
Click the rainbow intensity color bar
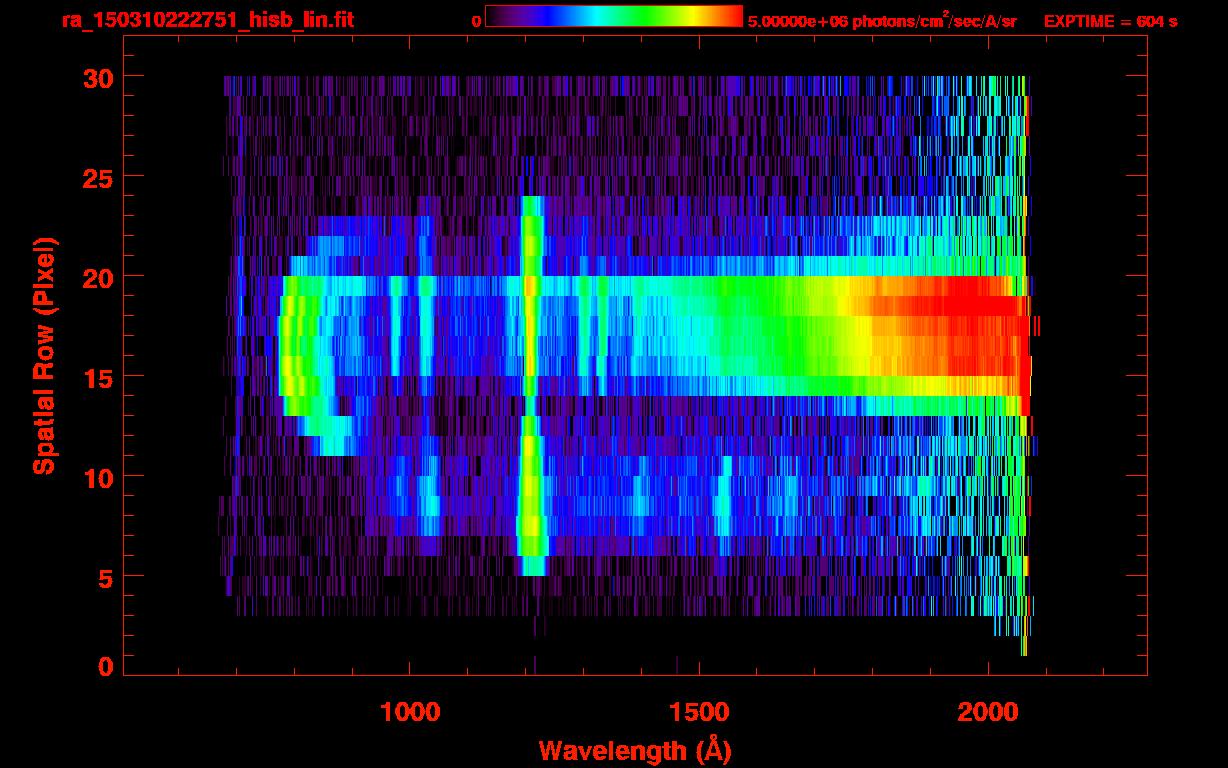pyautogui.click(x=614, y=17)
